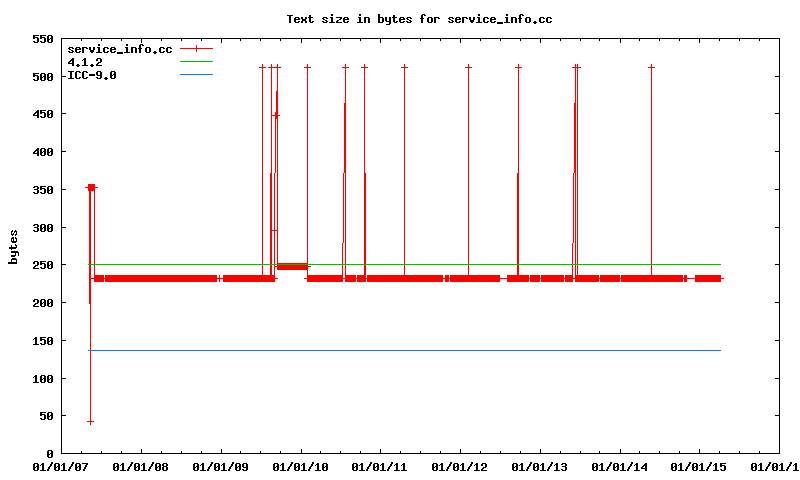The width and height of the screenshot is (800, 480).
Task: Click the red legend line sample
Action: point(196,48)
